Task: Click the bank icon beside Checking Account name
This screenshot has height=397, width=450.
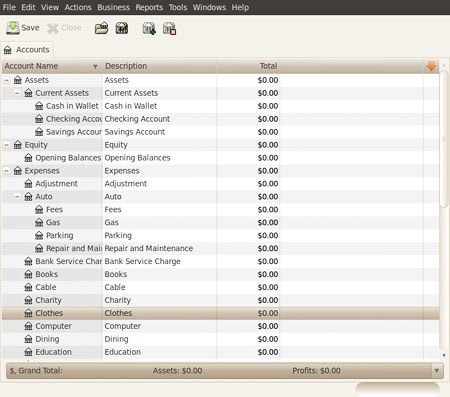Action: 39,119
